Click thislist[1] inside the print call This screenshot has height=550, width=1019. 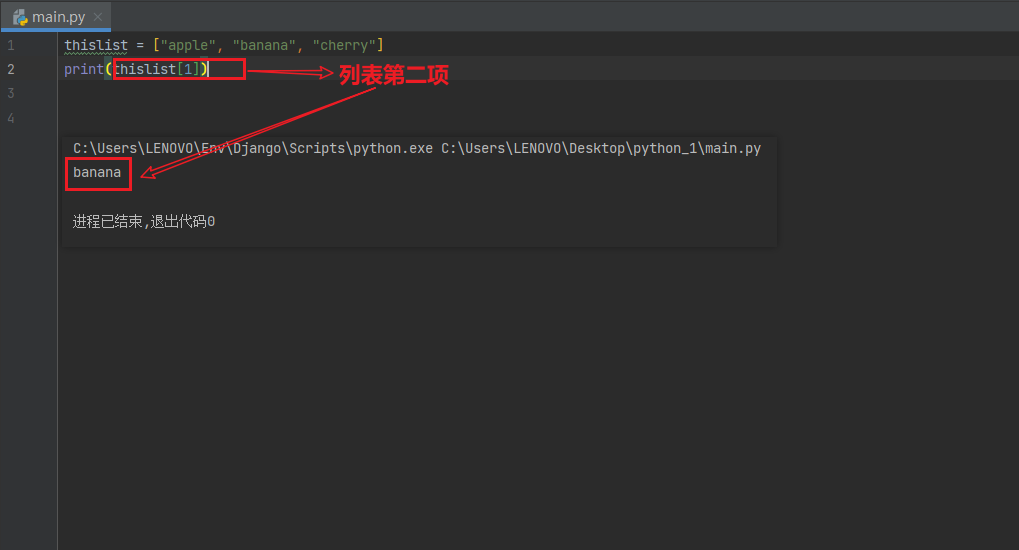[x=157, y=69]
